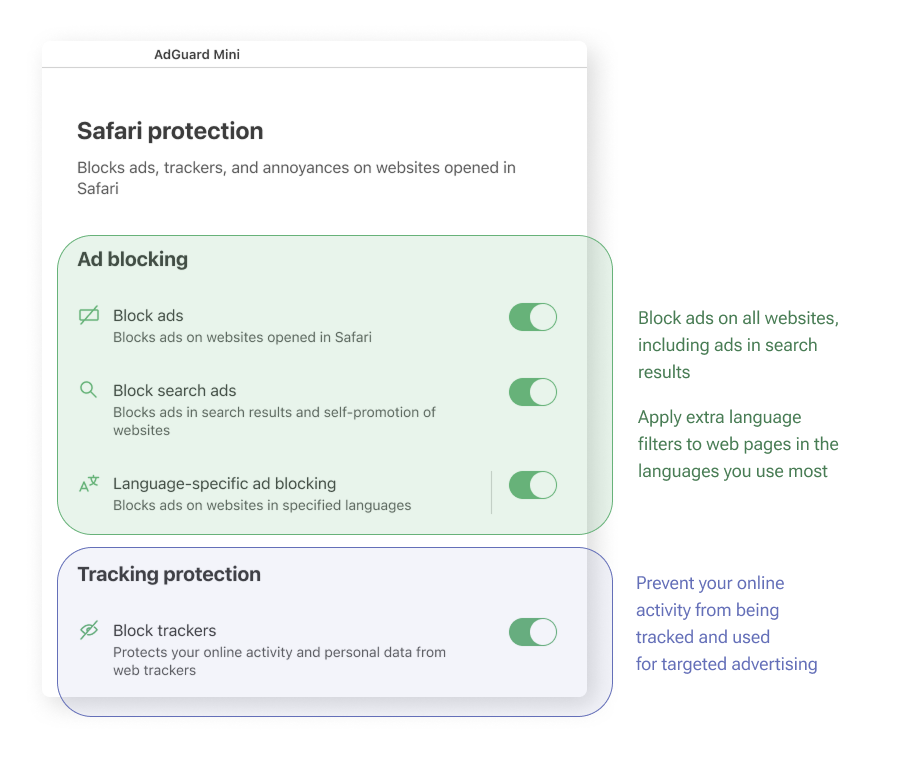
Task: Click the Block ads crossed-ad icon
Action: point(89,315)
